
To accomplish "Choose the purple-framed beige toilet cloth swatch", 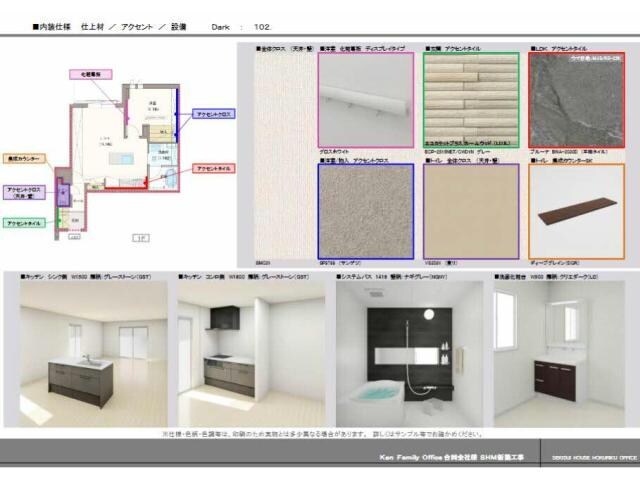I will [470, 210].
